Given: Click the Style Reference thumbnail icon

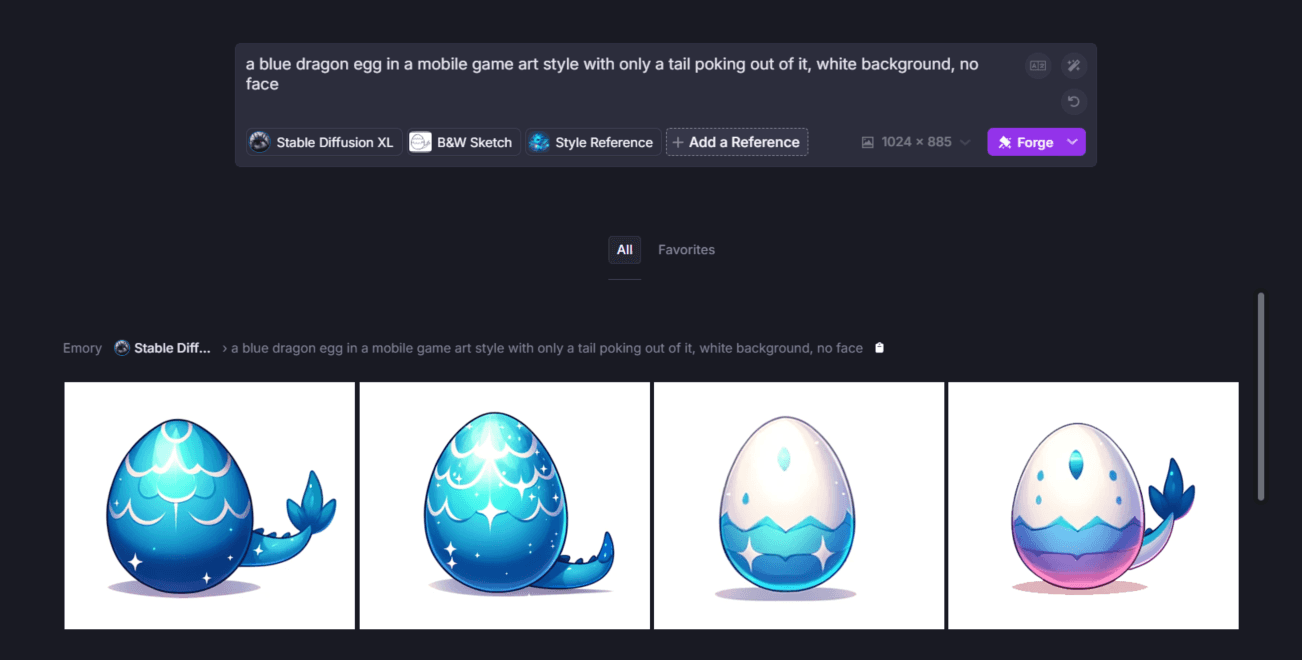Looking at the screenshot, I should [539, 142].
